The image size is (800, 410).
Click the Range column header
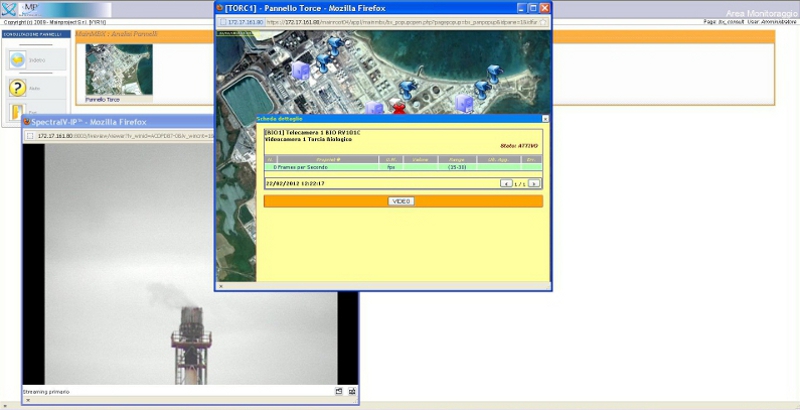pos(457,160)
